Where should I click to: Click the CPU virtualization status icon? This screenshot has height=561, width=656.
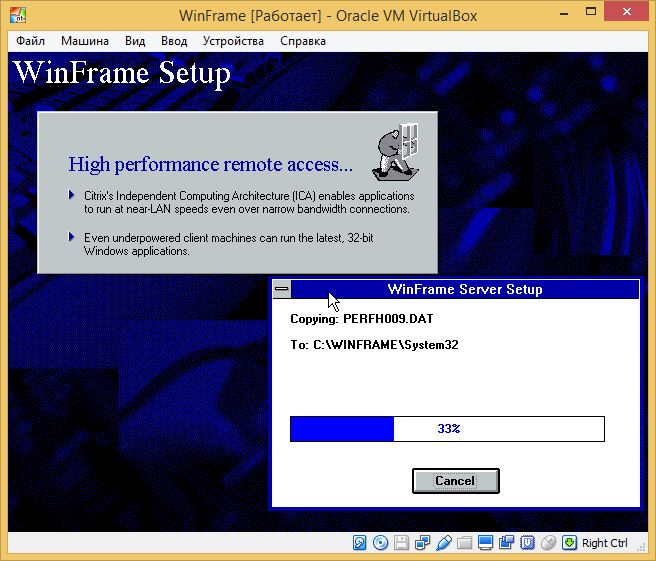click(x=527, y=543)
